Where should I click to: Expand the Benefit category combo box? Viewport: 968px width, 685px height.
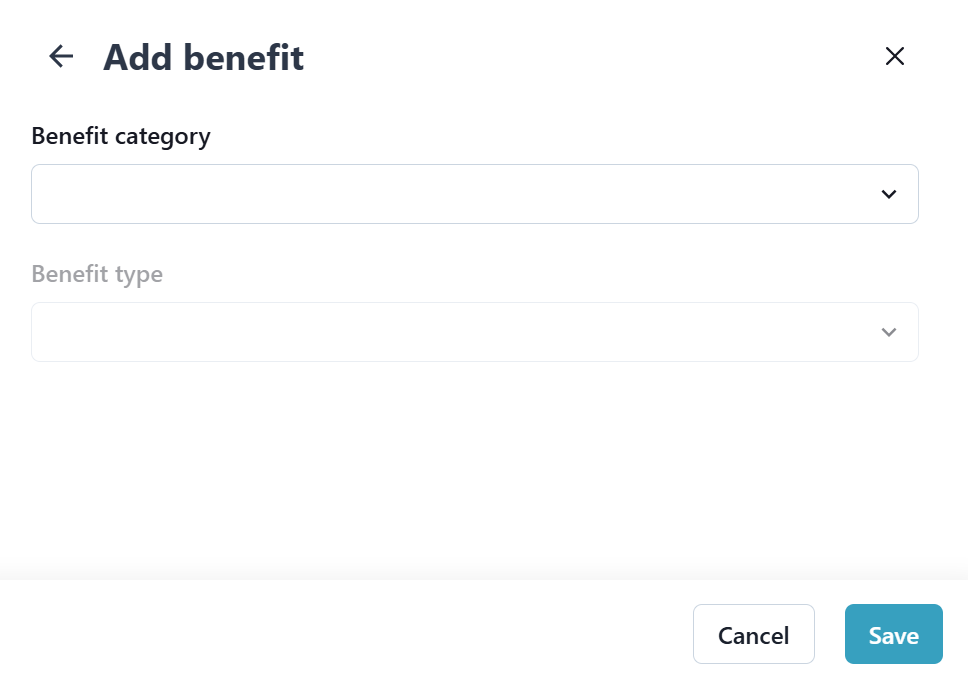pyautogui.click(x=474, y=194)
